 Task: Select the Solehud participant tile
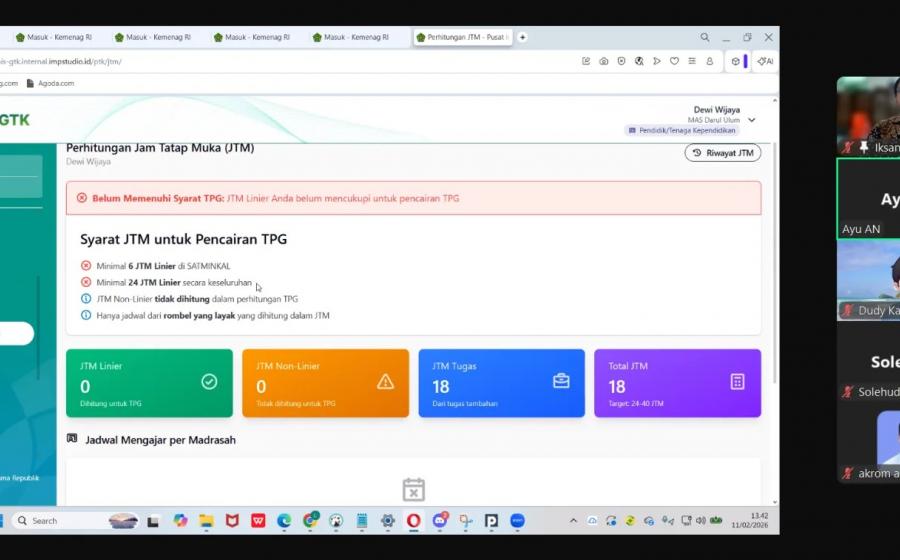click(x=868, y=363)
